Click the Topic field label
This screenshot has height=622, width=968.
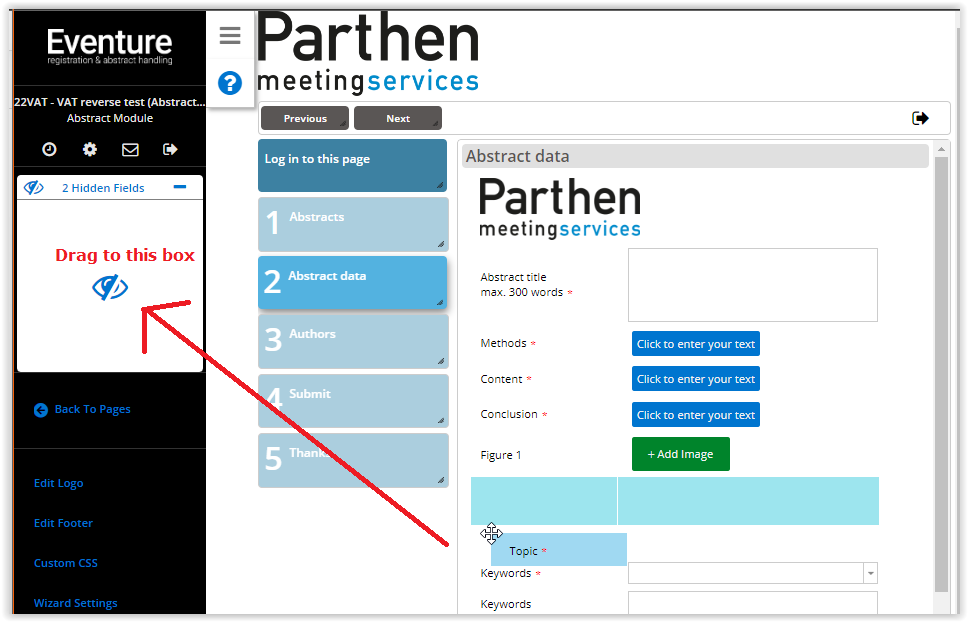523,551
